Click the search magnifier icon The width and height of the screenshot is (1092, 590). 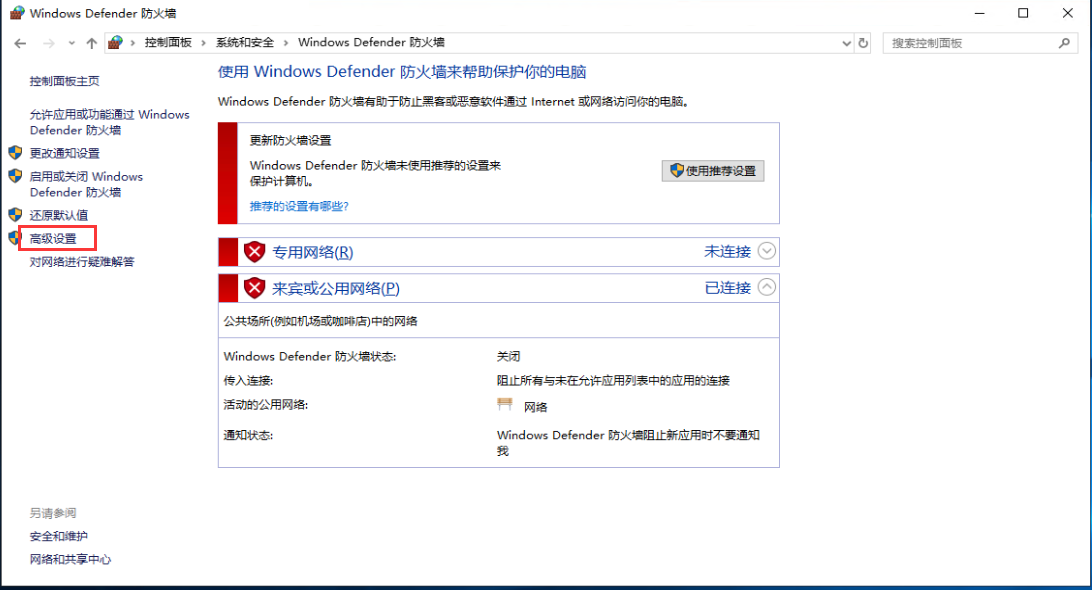[x=1064, y=43]
